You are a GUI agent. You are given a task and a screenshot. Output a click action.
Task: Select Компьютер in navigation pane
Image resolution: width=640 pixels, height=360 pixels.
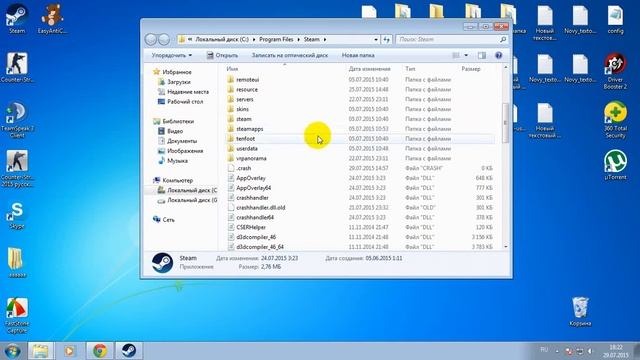[173, 180]
